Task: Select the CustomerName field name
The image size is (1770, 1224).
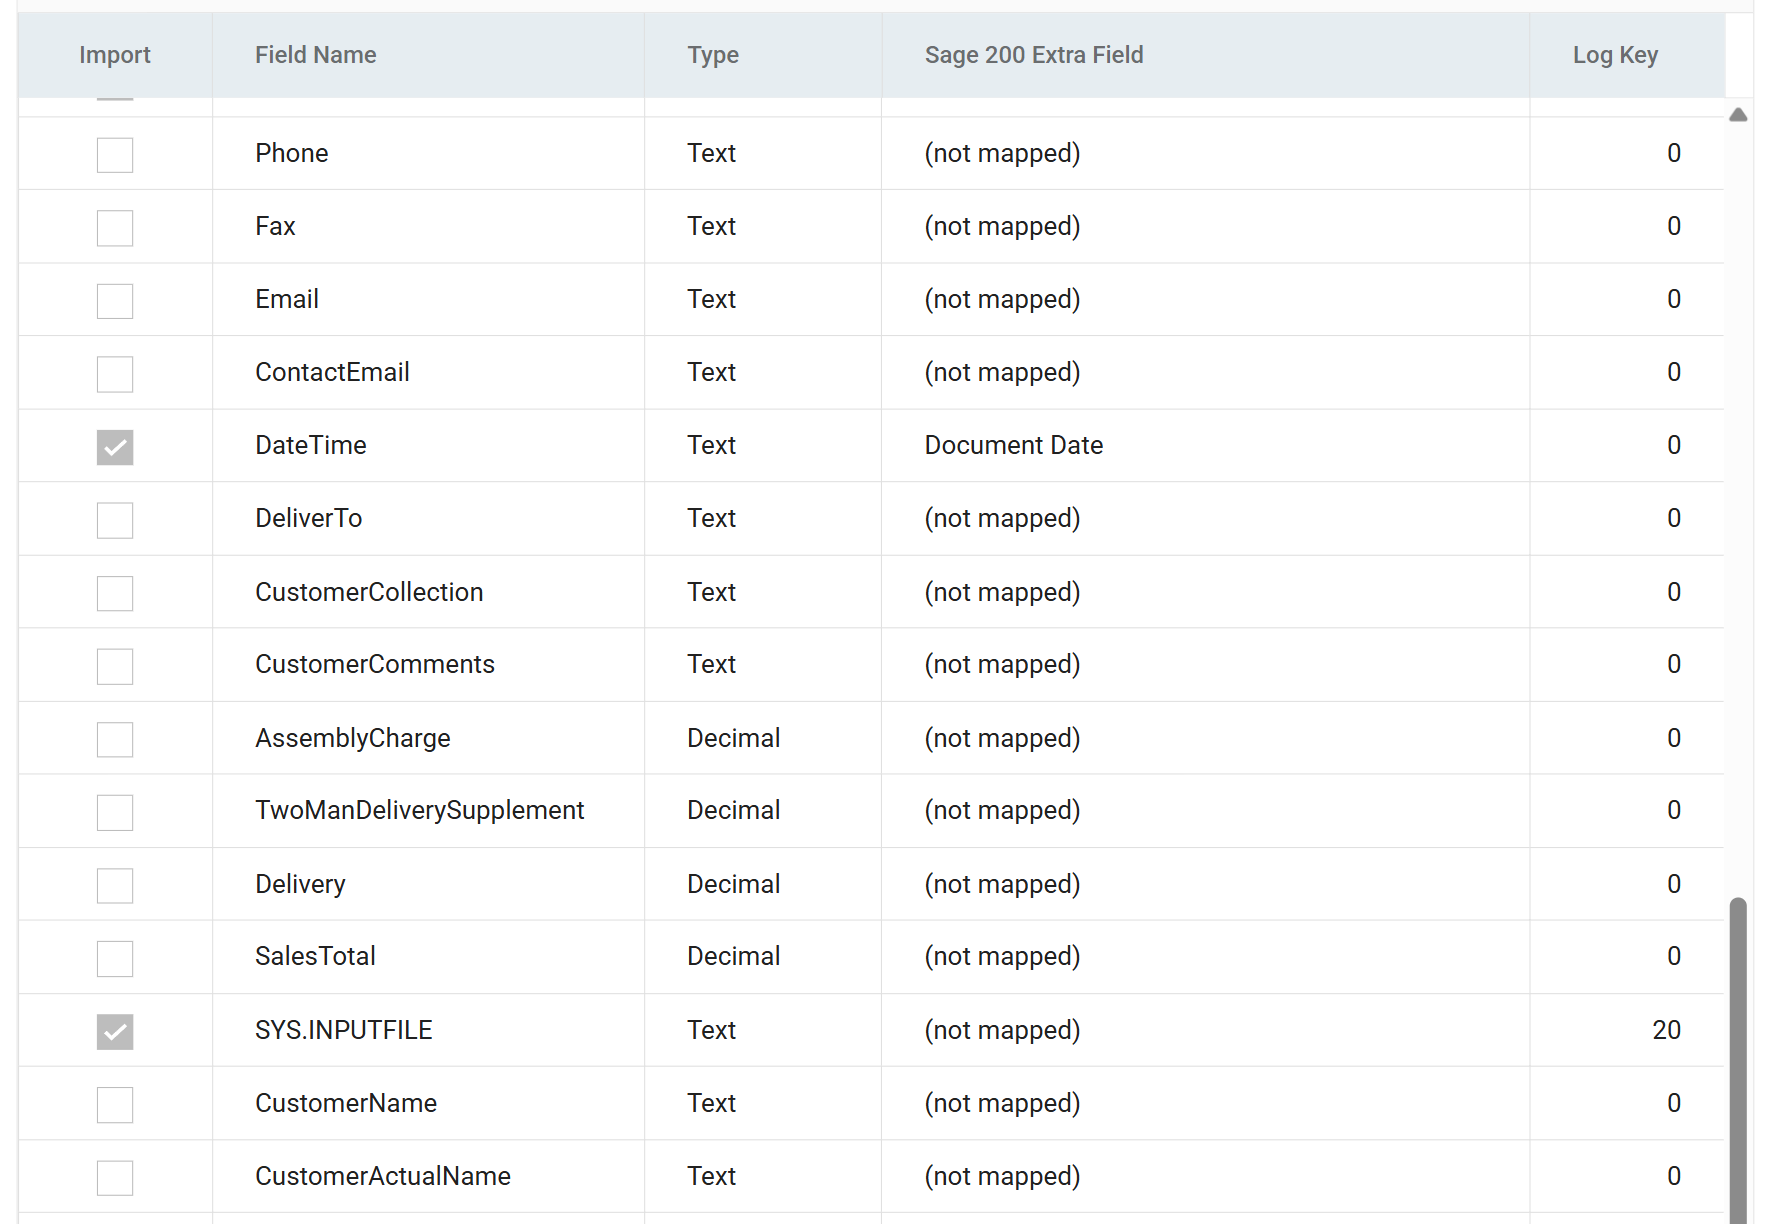Action: [x=346, y=1103]
